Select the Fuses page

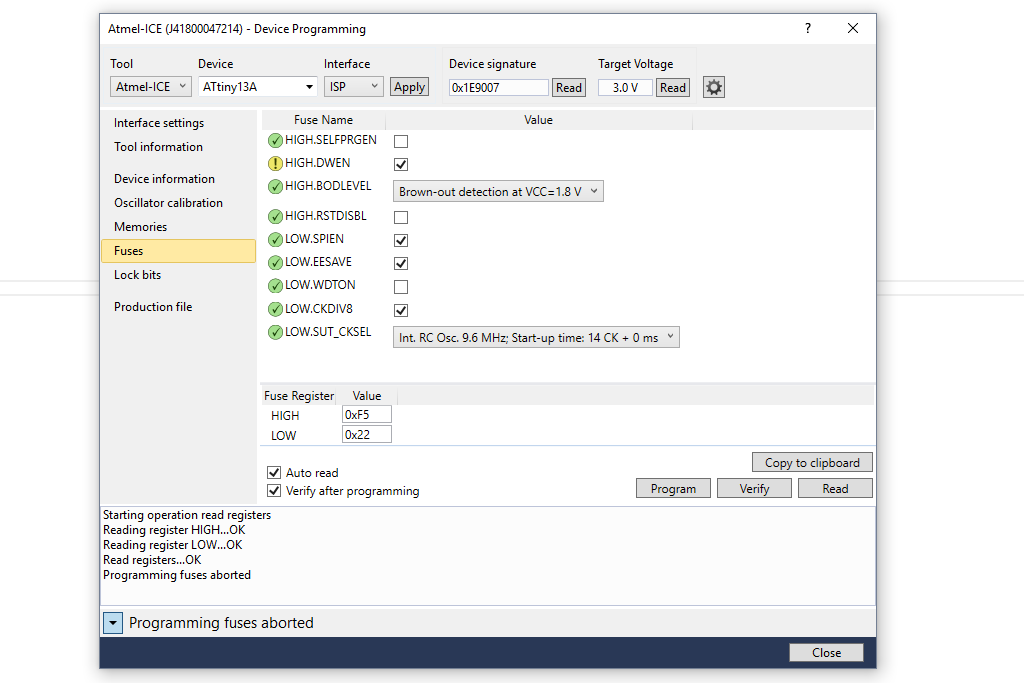tap(178, 251)
